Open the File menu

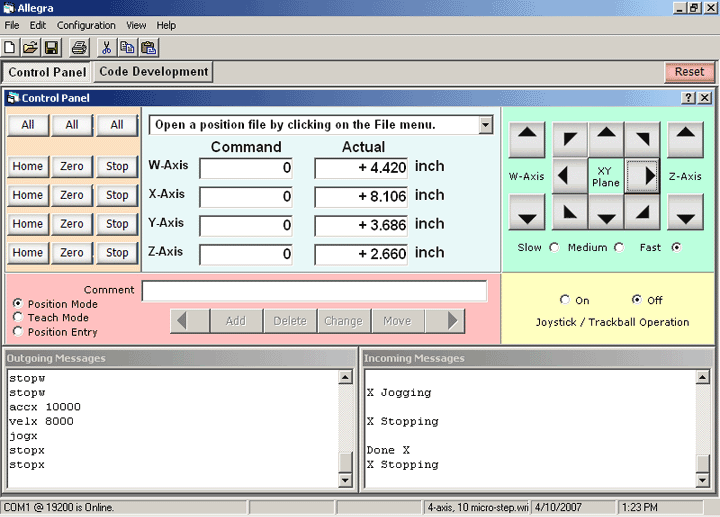click(x=12, y=25)
